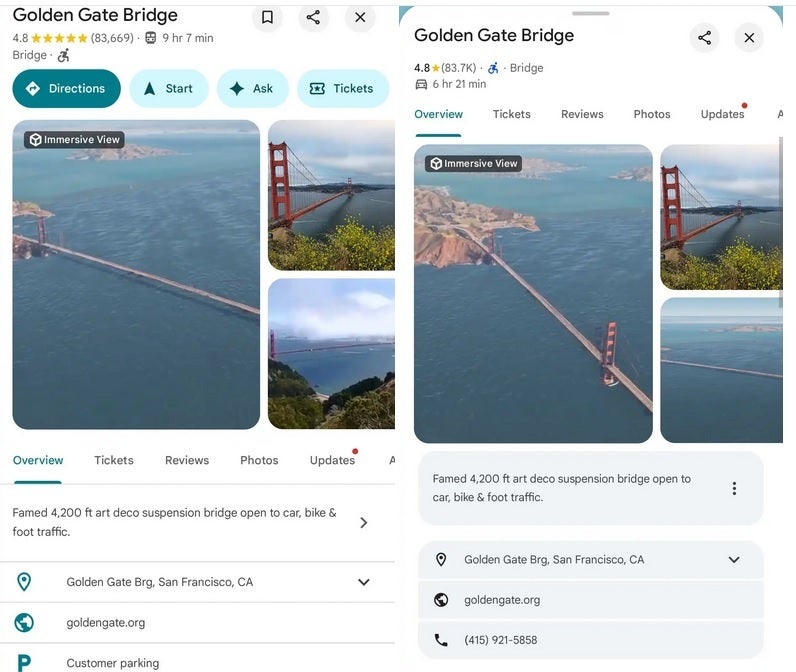The height and width of the screenshot is (672, 796).
Task: Open the description arrow after 'foot traffic'
Action: point(363,522)
